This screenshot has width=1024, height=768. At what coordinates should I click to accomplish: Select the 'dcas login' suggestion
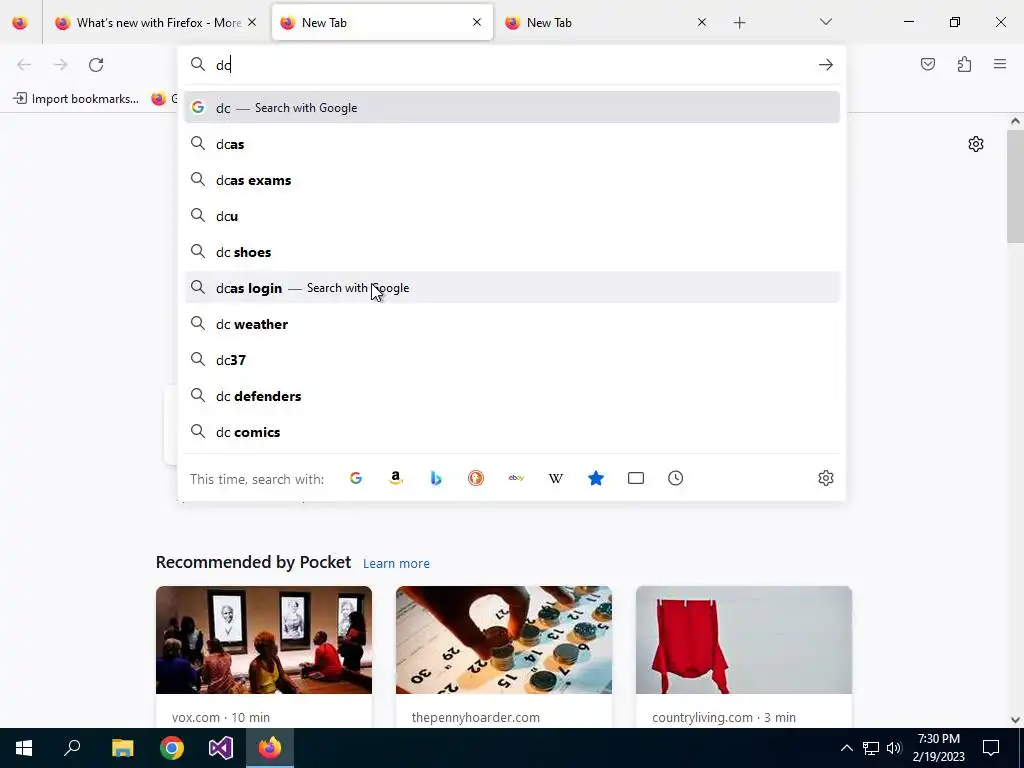tap(511, 288)
